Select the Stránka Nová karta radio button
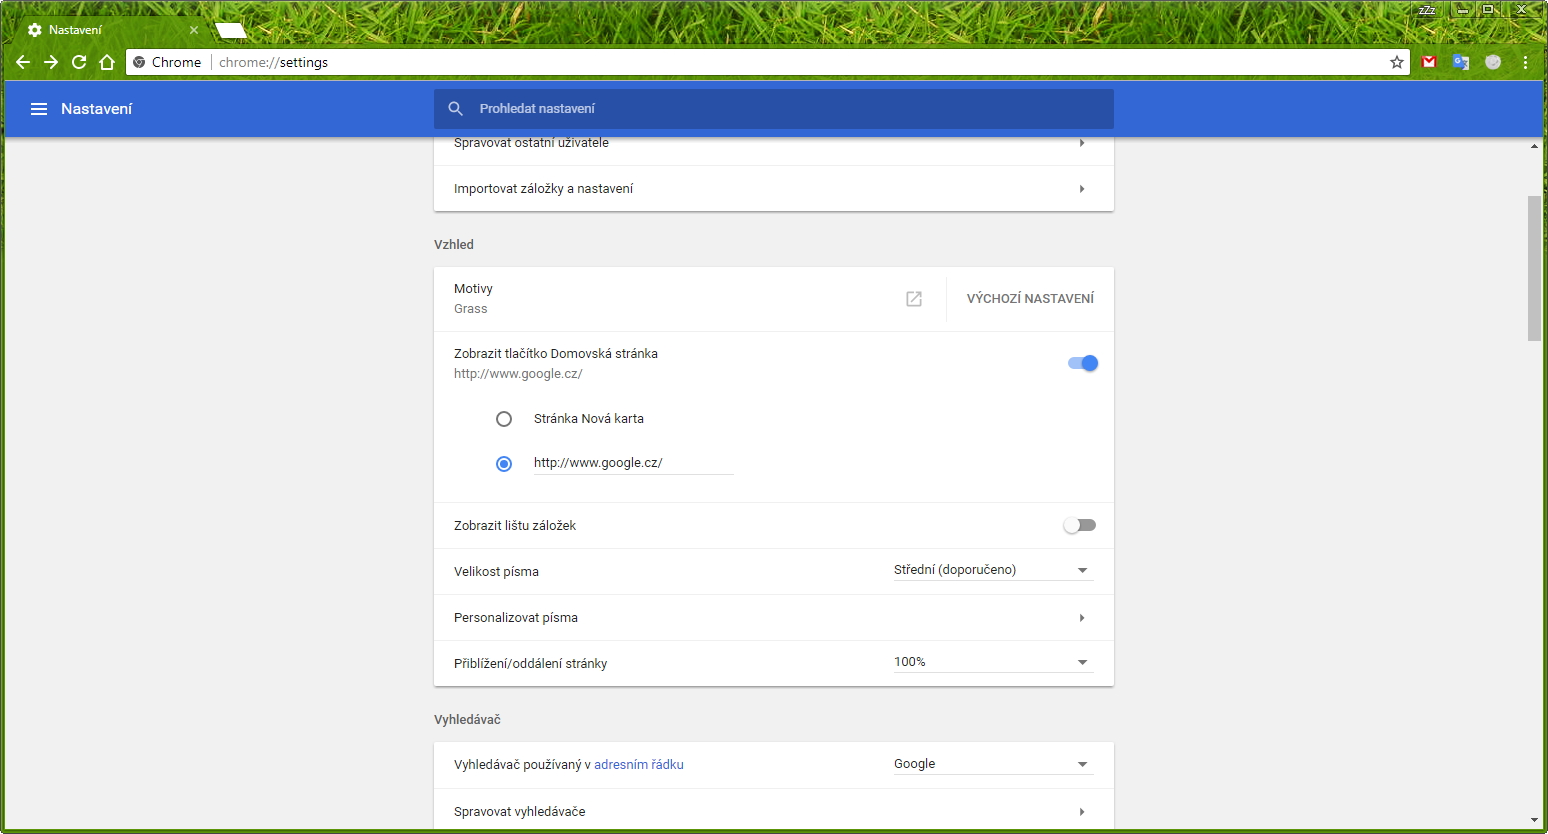 pyautogui.click(x=504, y=419)
